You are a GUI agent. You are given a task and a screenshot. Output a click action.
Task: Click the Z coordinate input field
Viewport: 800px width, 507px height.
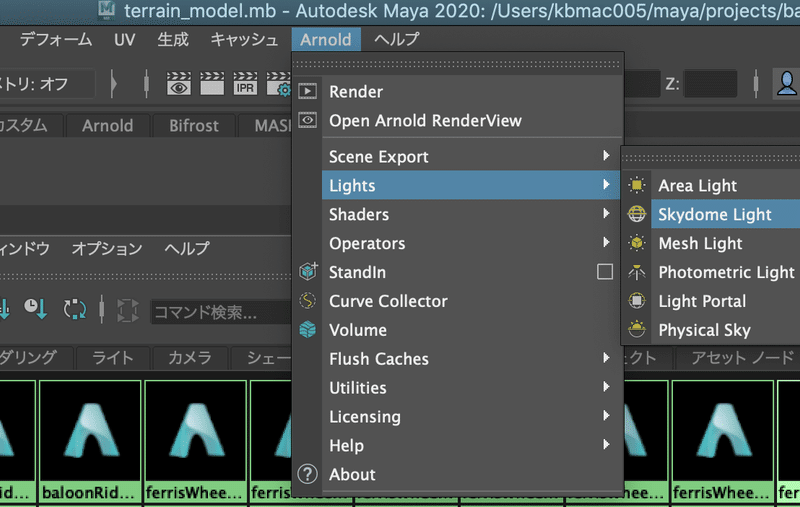pyautogui.click(x=710, y=84)
